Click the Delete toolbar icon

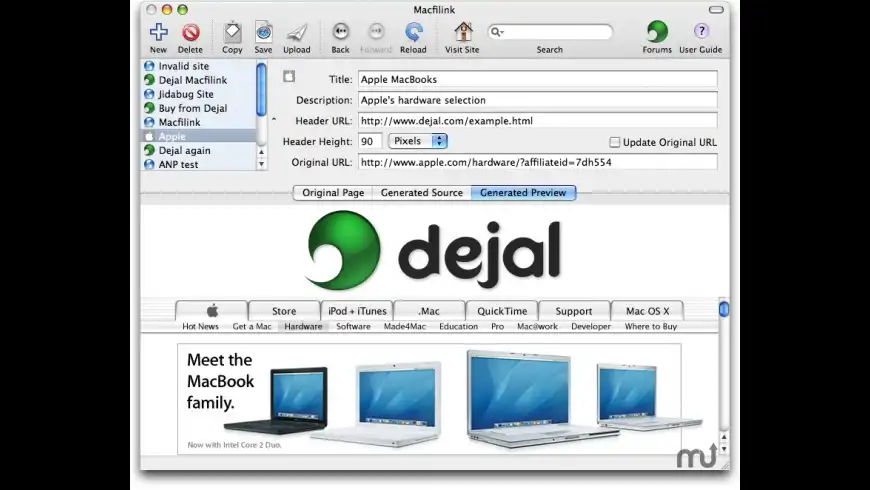[190, 32]
